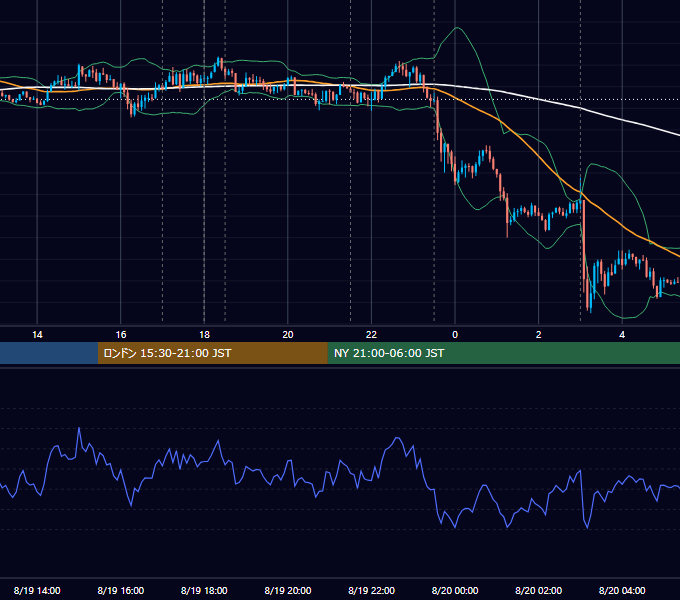The image size is (680, 600).
Task: Click the blue session bar before London
Action: click(49, 353)
